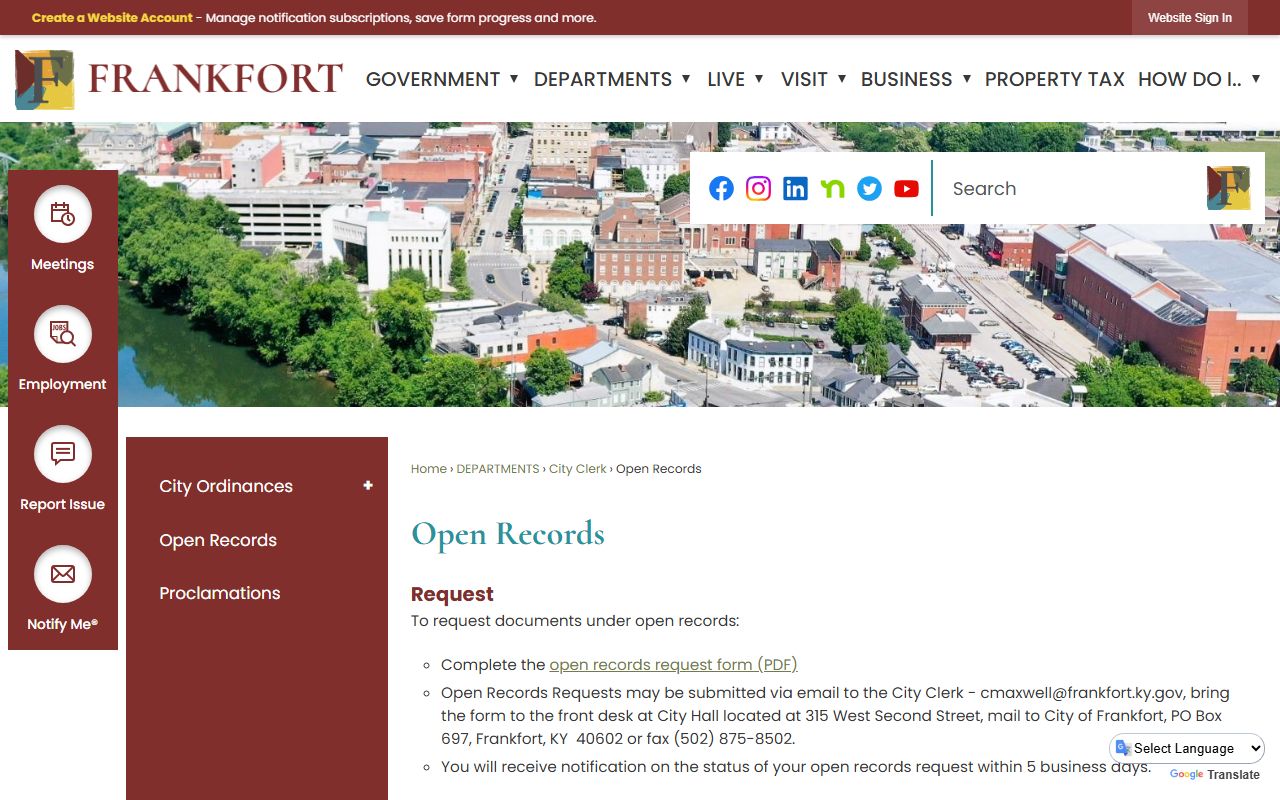Expand the VISIT menu arrow
The image size is (1280, 800).
[x=842, y=78]
